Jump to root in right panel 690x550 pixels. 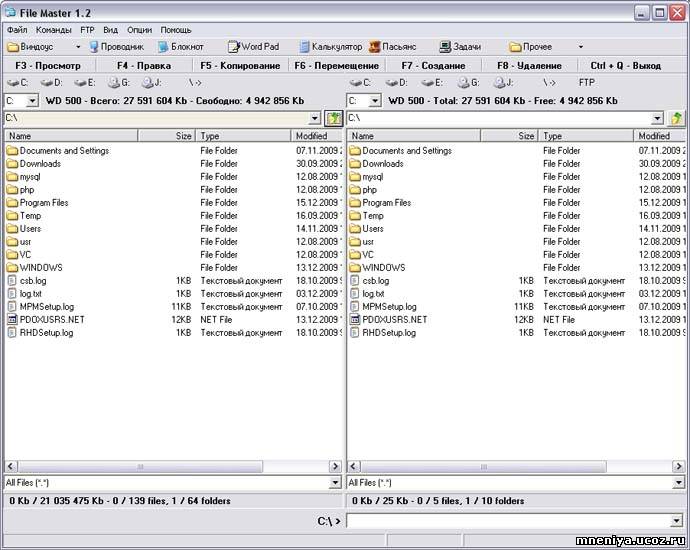pos(549,82)
